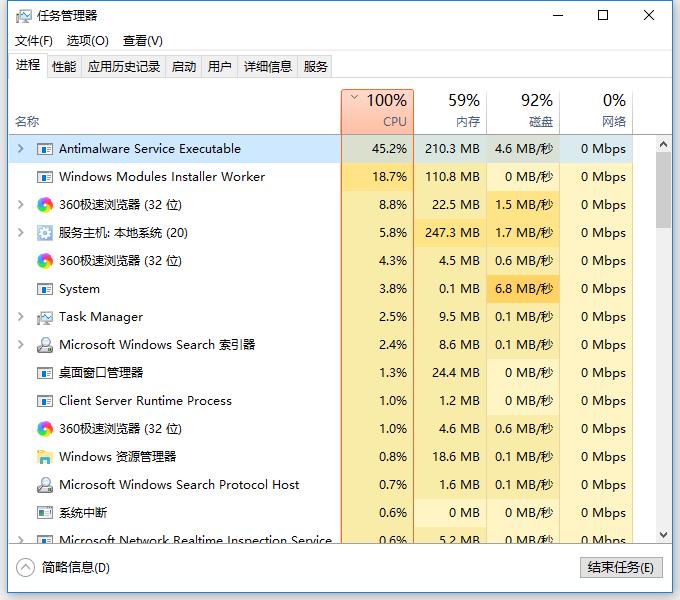Click the 2.5% CPU value for Task Manager
Viewport: 680px width, 600px height.
[392, 317]
